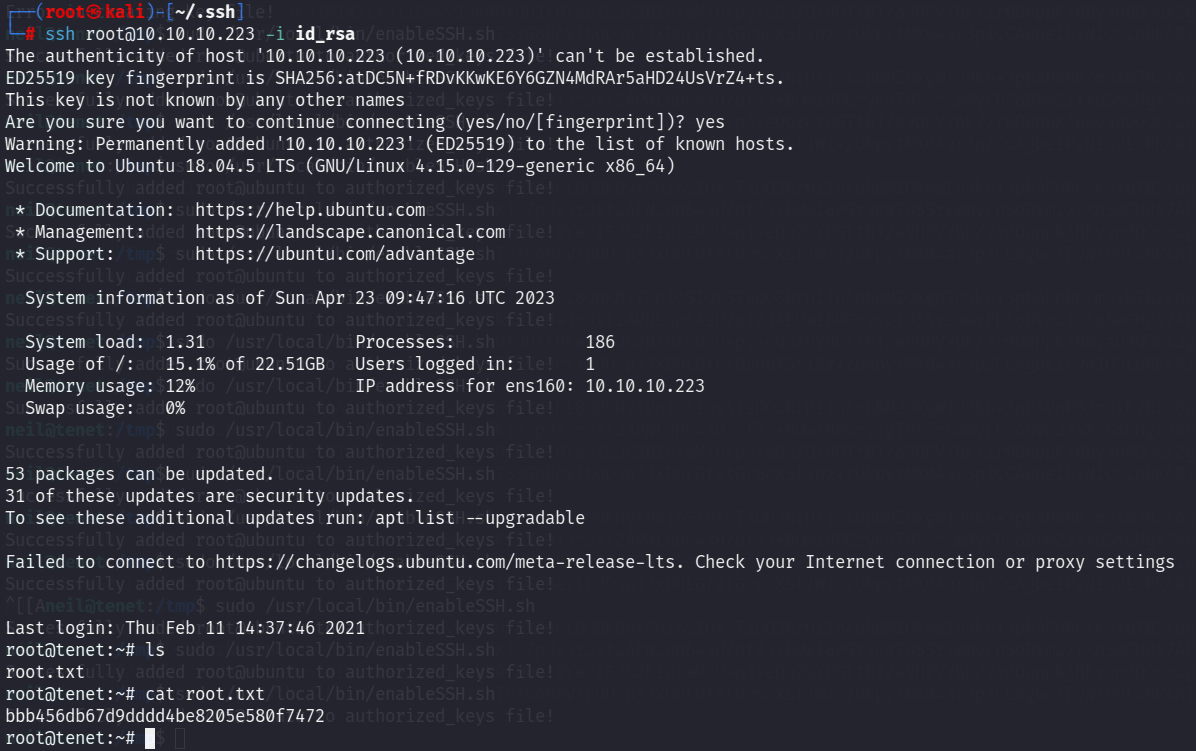Click the Processes count value 186
Screen dimensions: 1196x751
(x=600, y=342)
